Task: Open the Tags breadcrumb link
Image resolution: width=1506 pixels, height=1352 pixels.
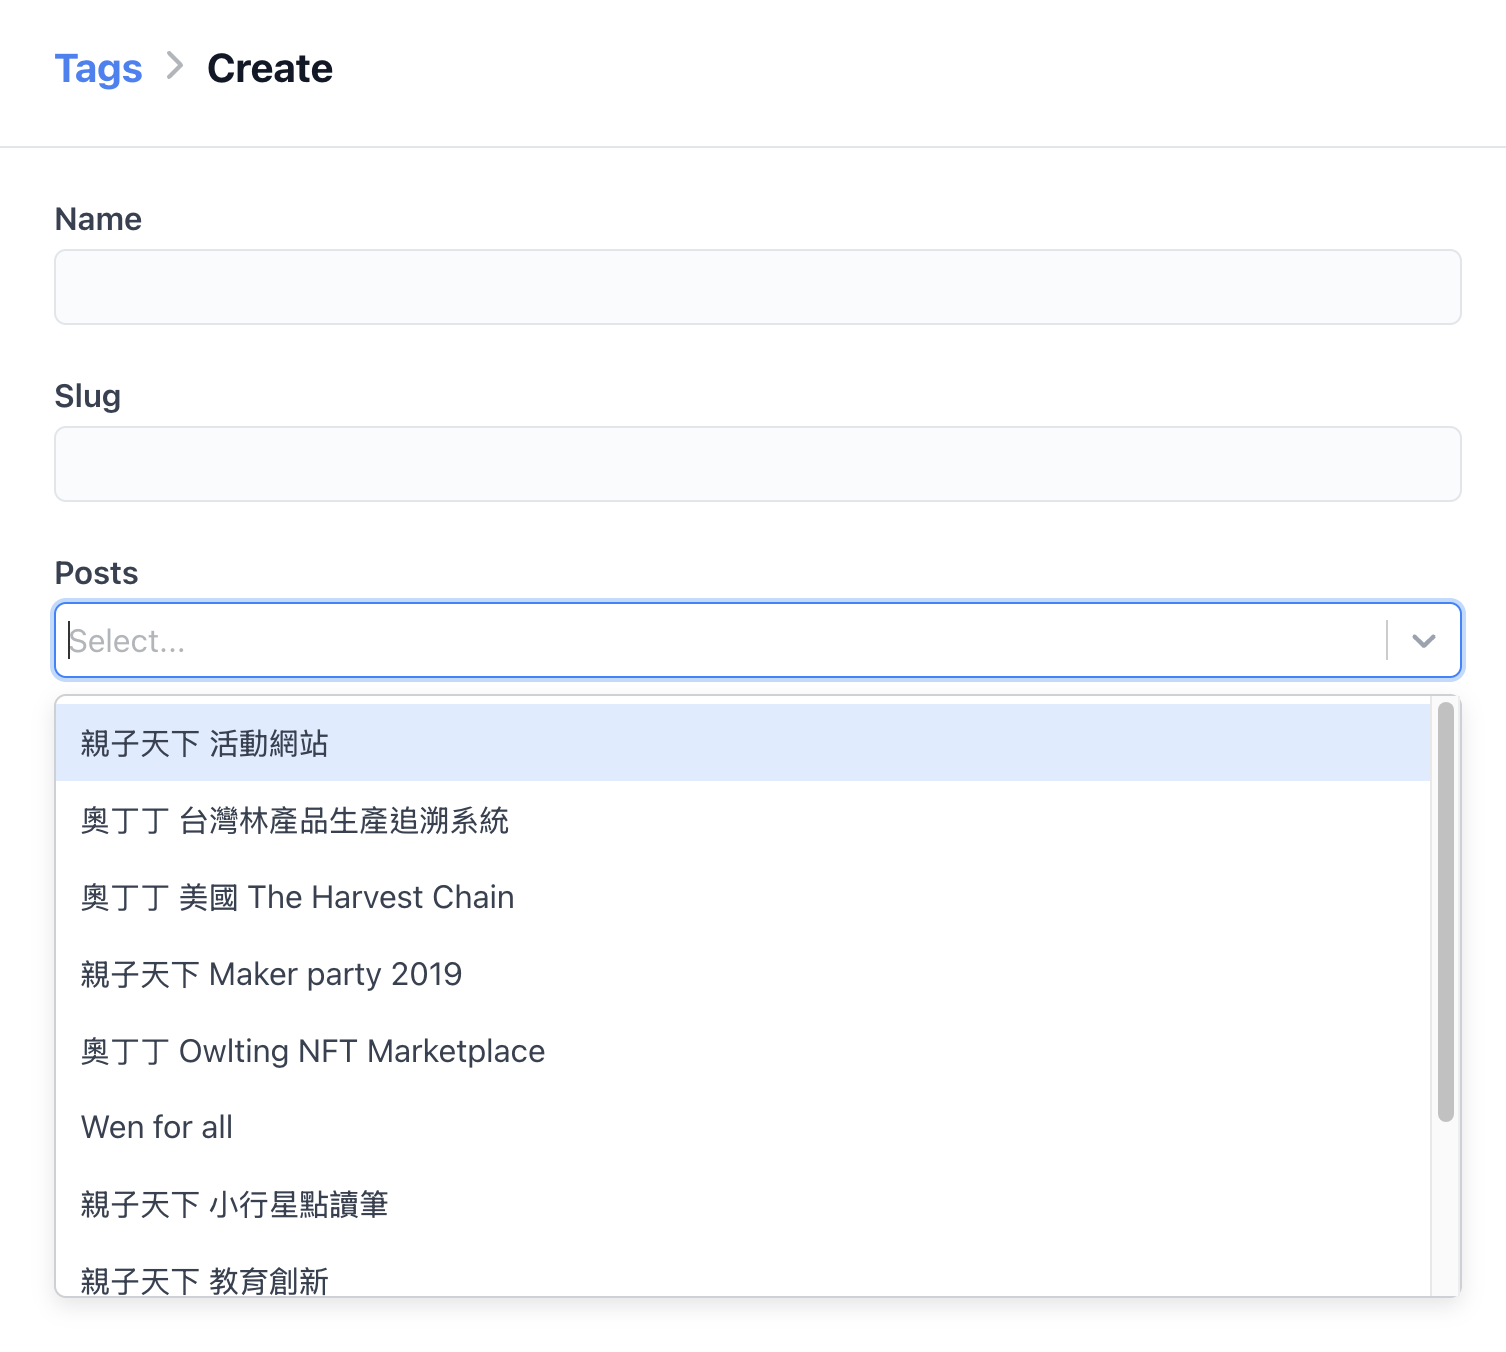Action: [98, 68]
